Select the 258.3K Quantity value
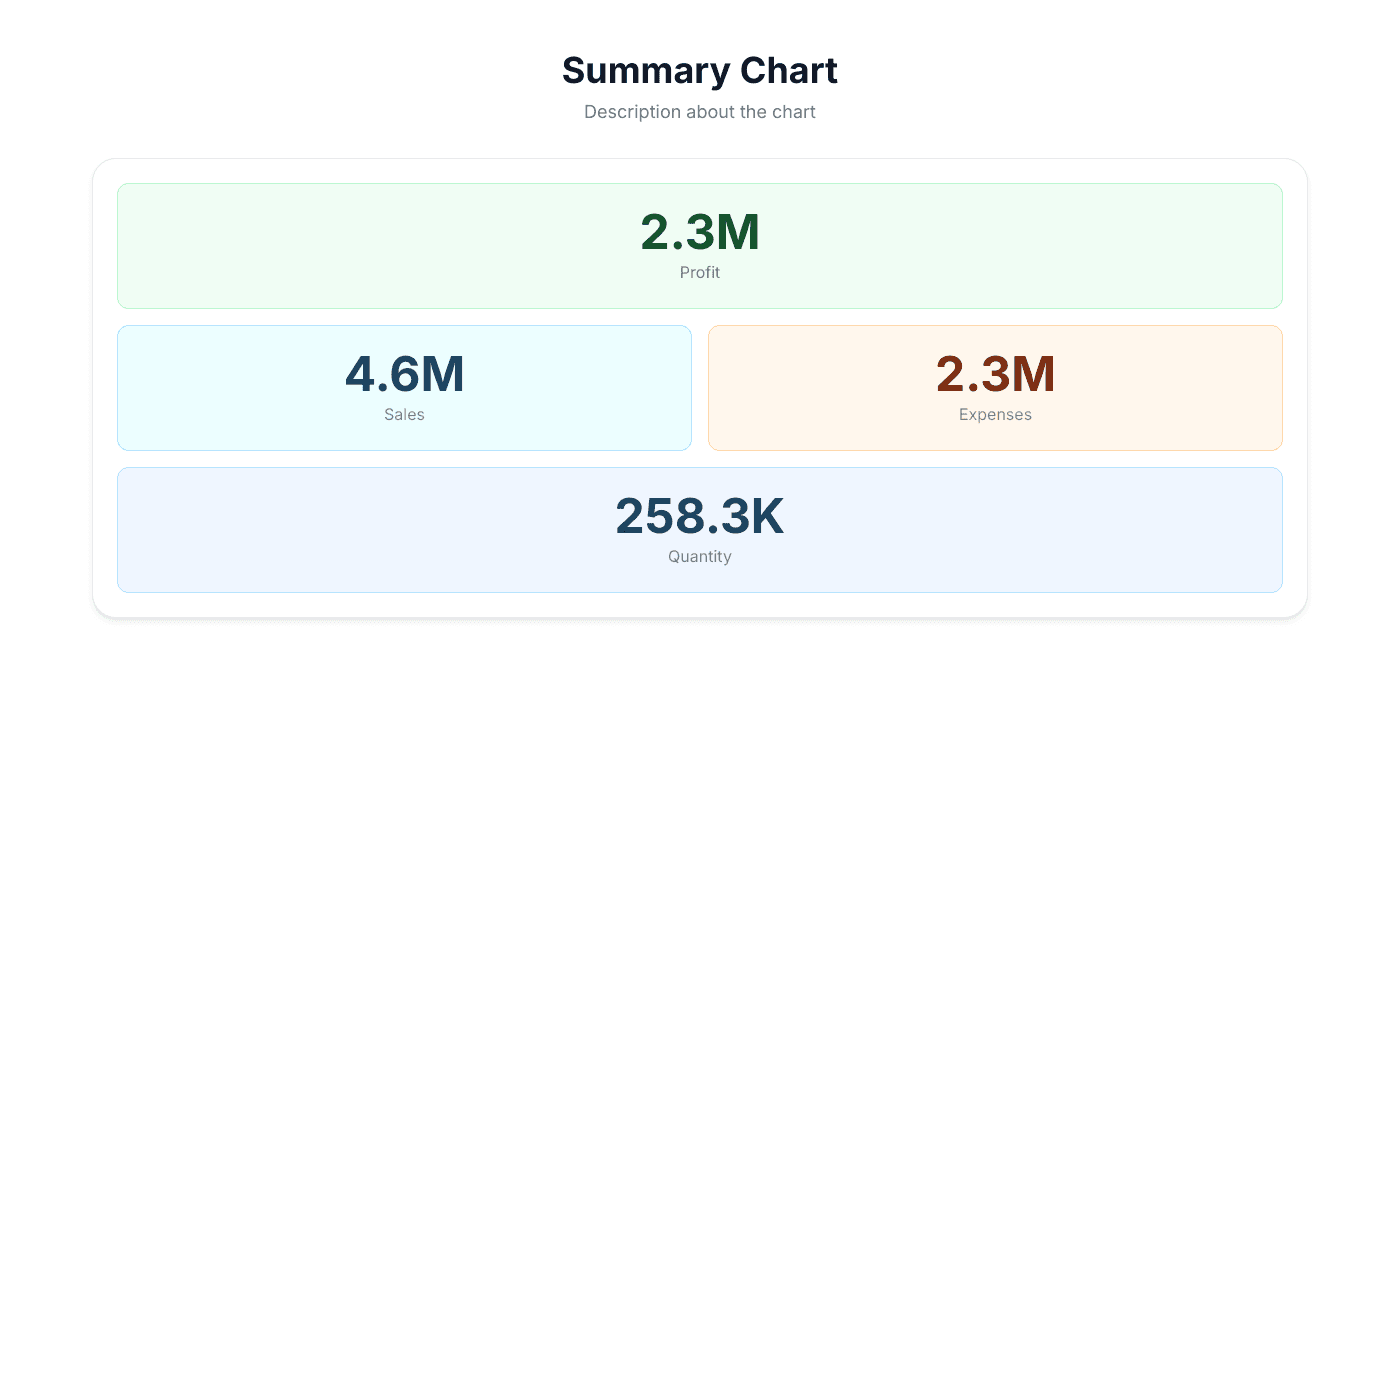Screen dimensions: 1400x1400 [x=700, y=517]
